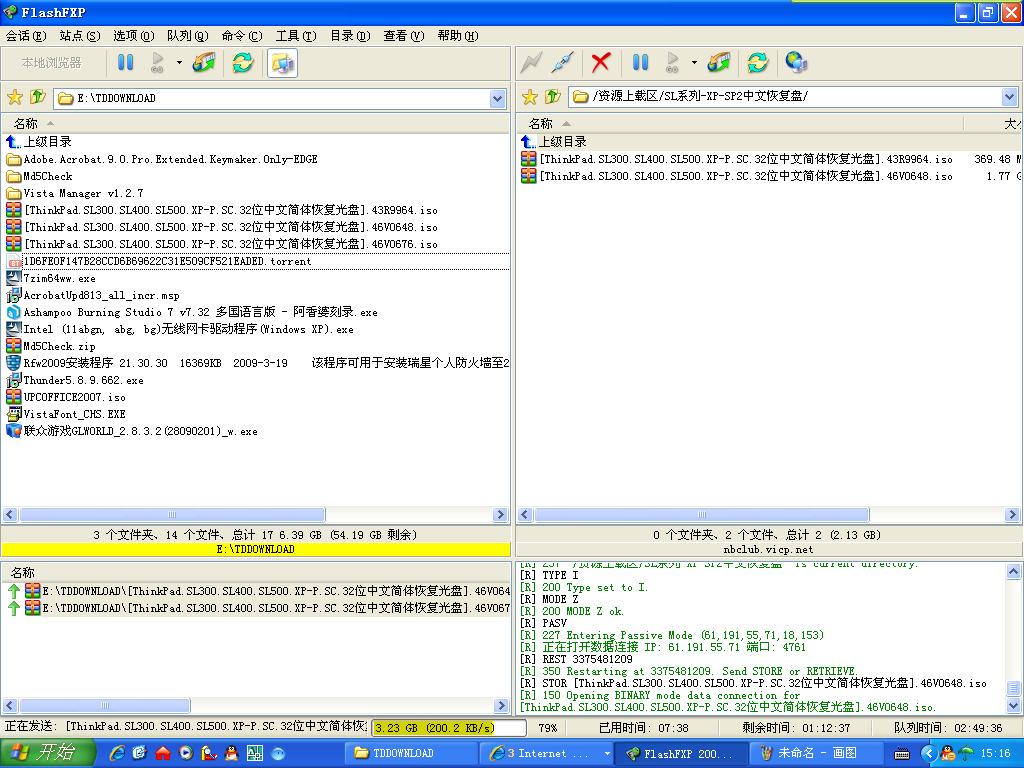
Task: Open the arrow next to local transfer-queue button
Action: tap(179, 63)
